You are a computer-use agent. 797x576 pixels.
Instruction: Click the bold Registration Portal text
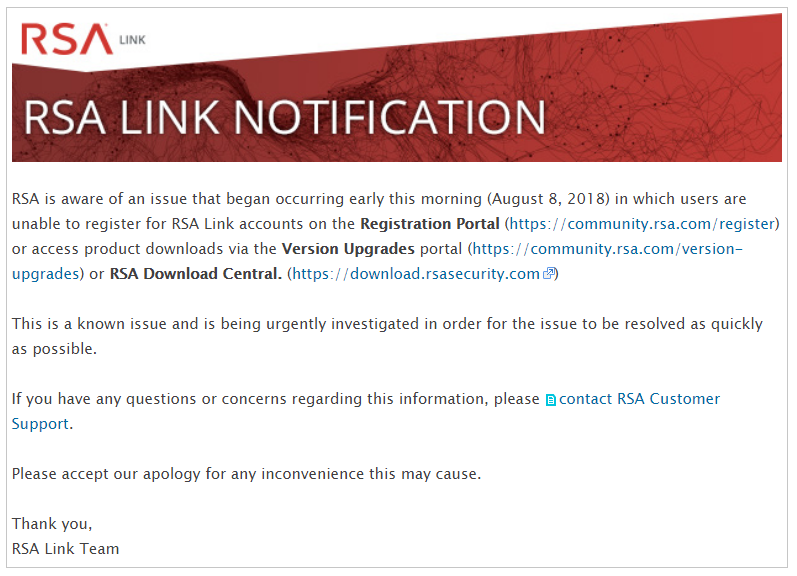tap(430, 222)
